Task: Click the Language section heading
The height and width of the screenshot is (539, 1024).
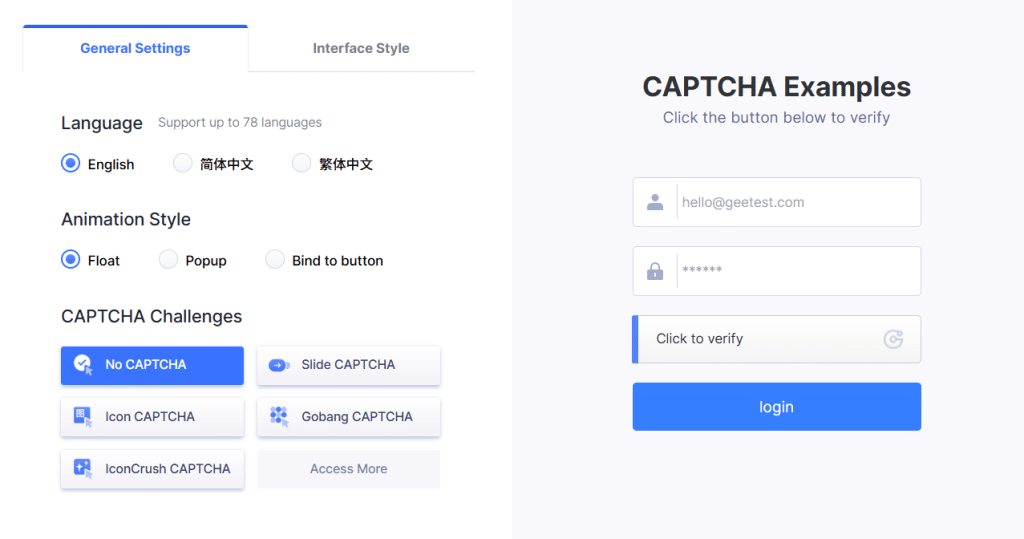Action: point(102,123)
